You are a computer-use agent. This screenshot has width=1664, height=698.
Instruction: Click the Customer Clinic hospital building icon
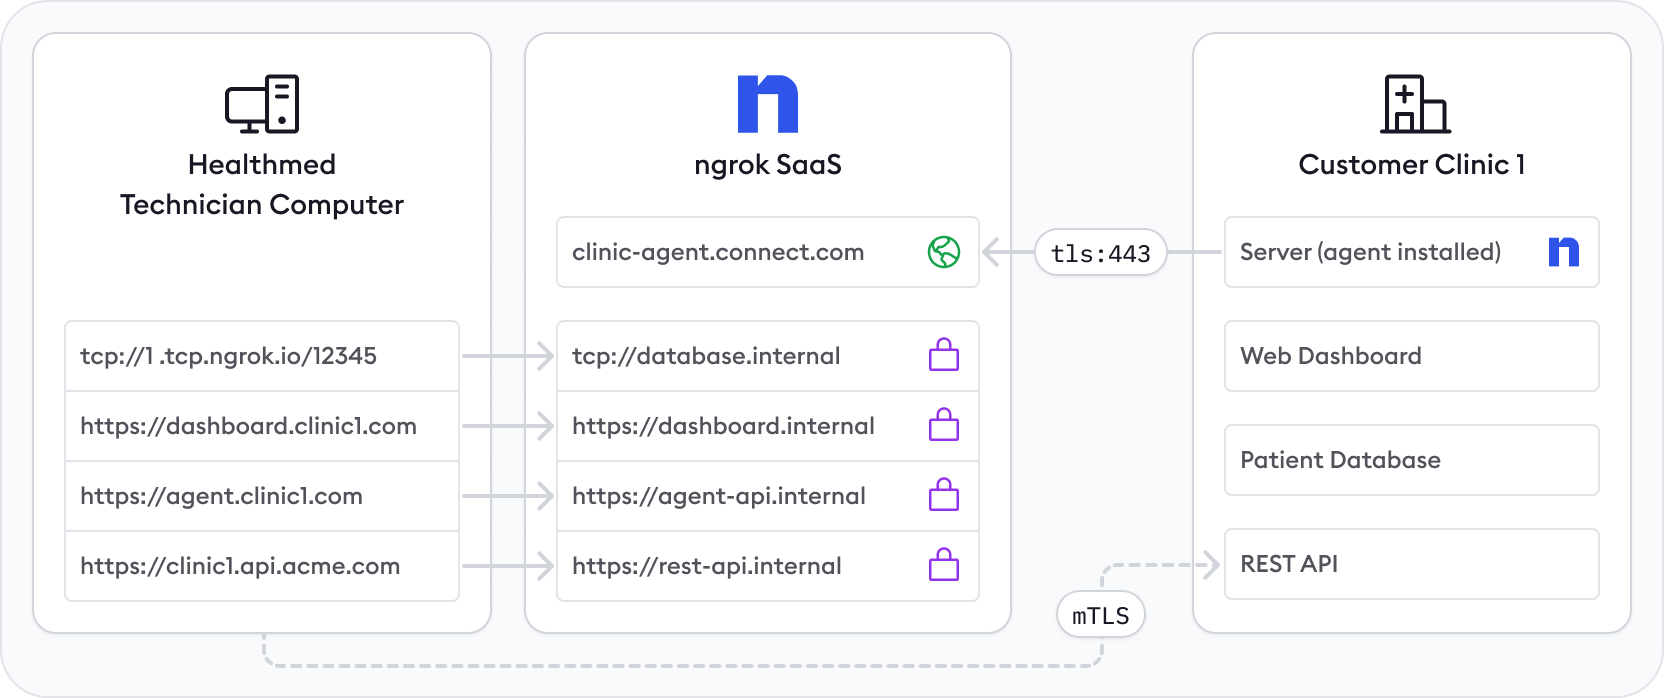[x=1414, y=104]
